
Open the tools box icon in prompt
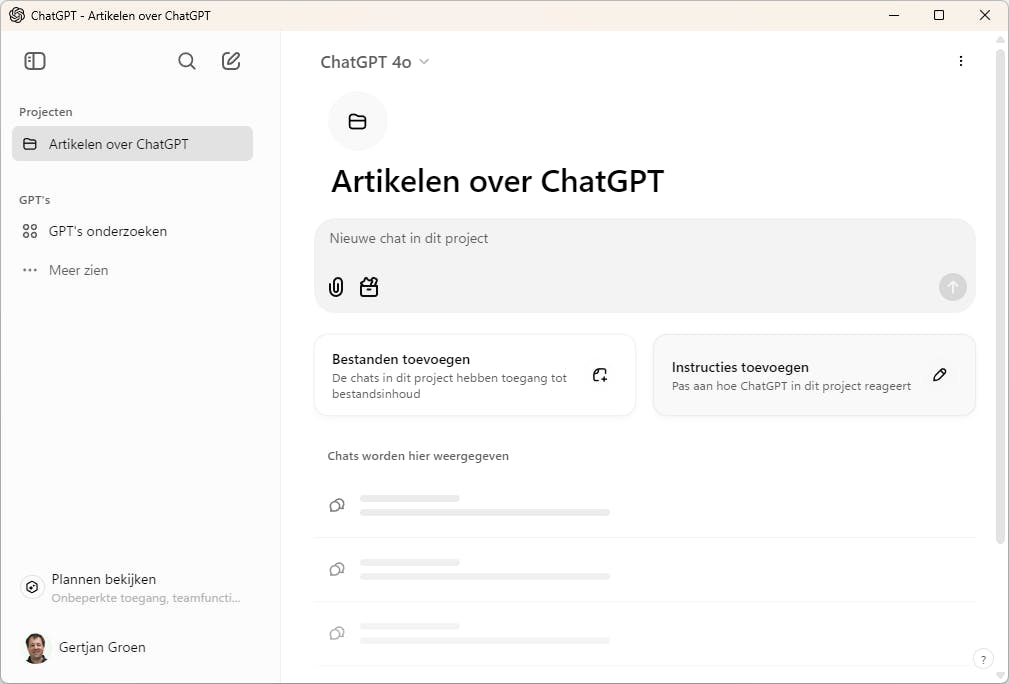click(369, 288)
